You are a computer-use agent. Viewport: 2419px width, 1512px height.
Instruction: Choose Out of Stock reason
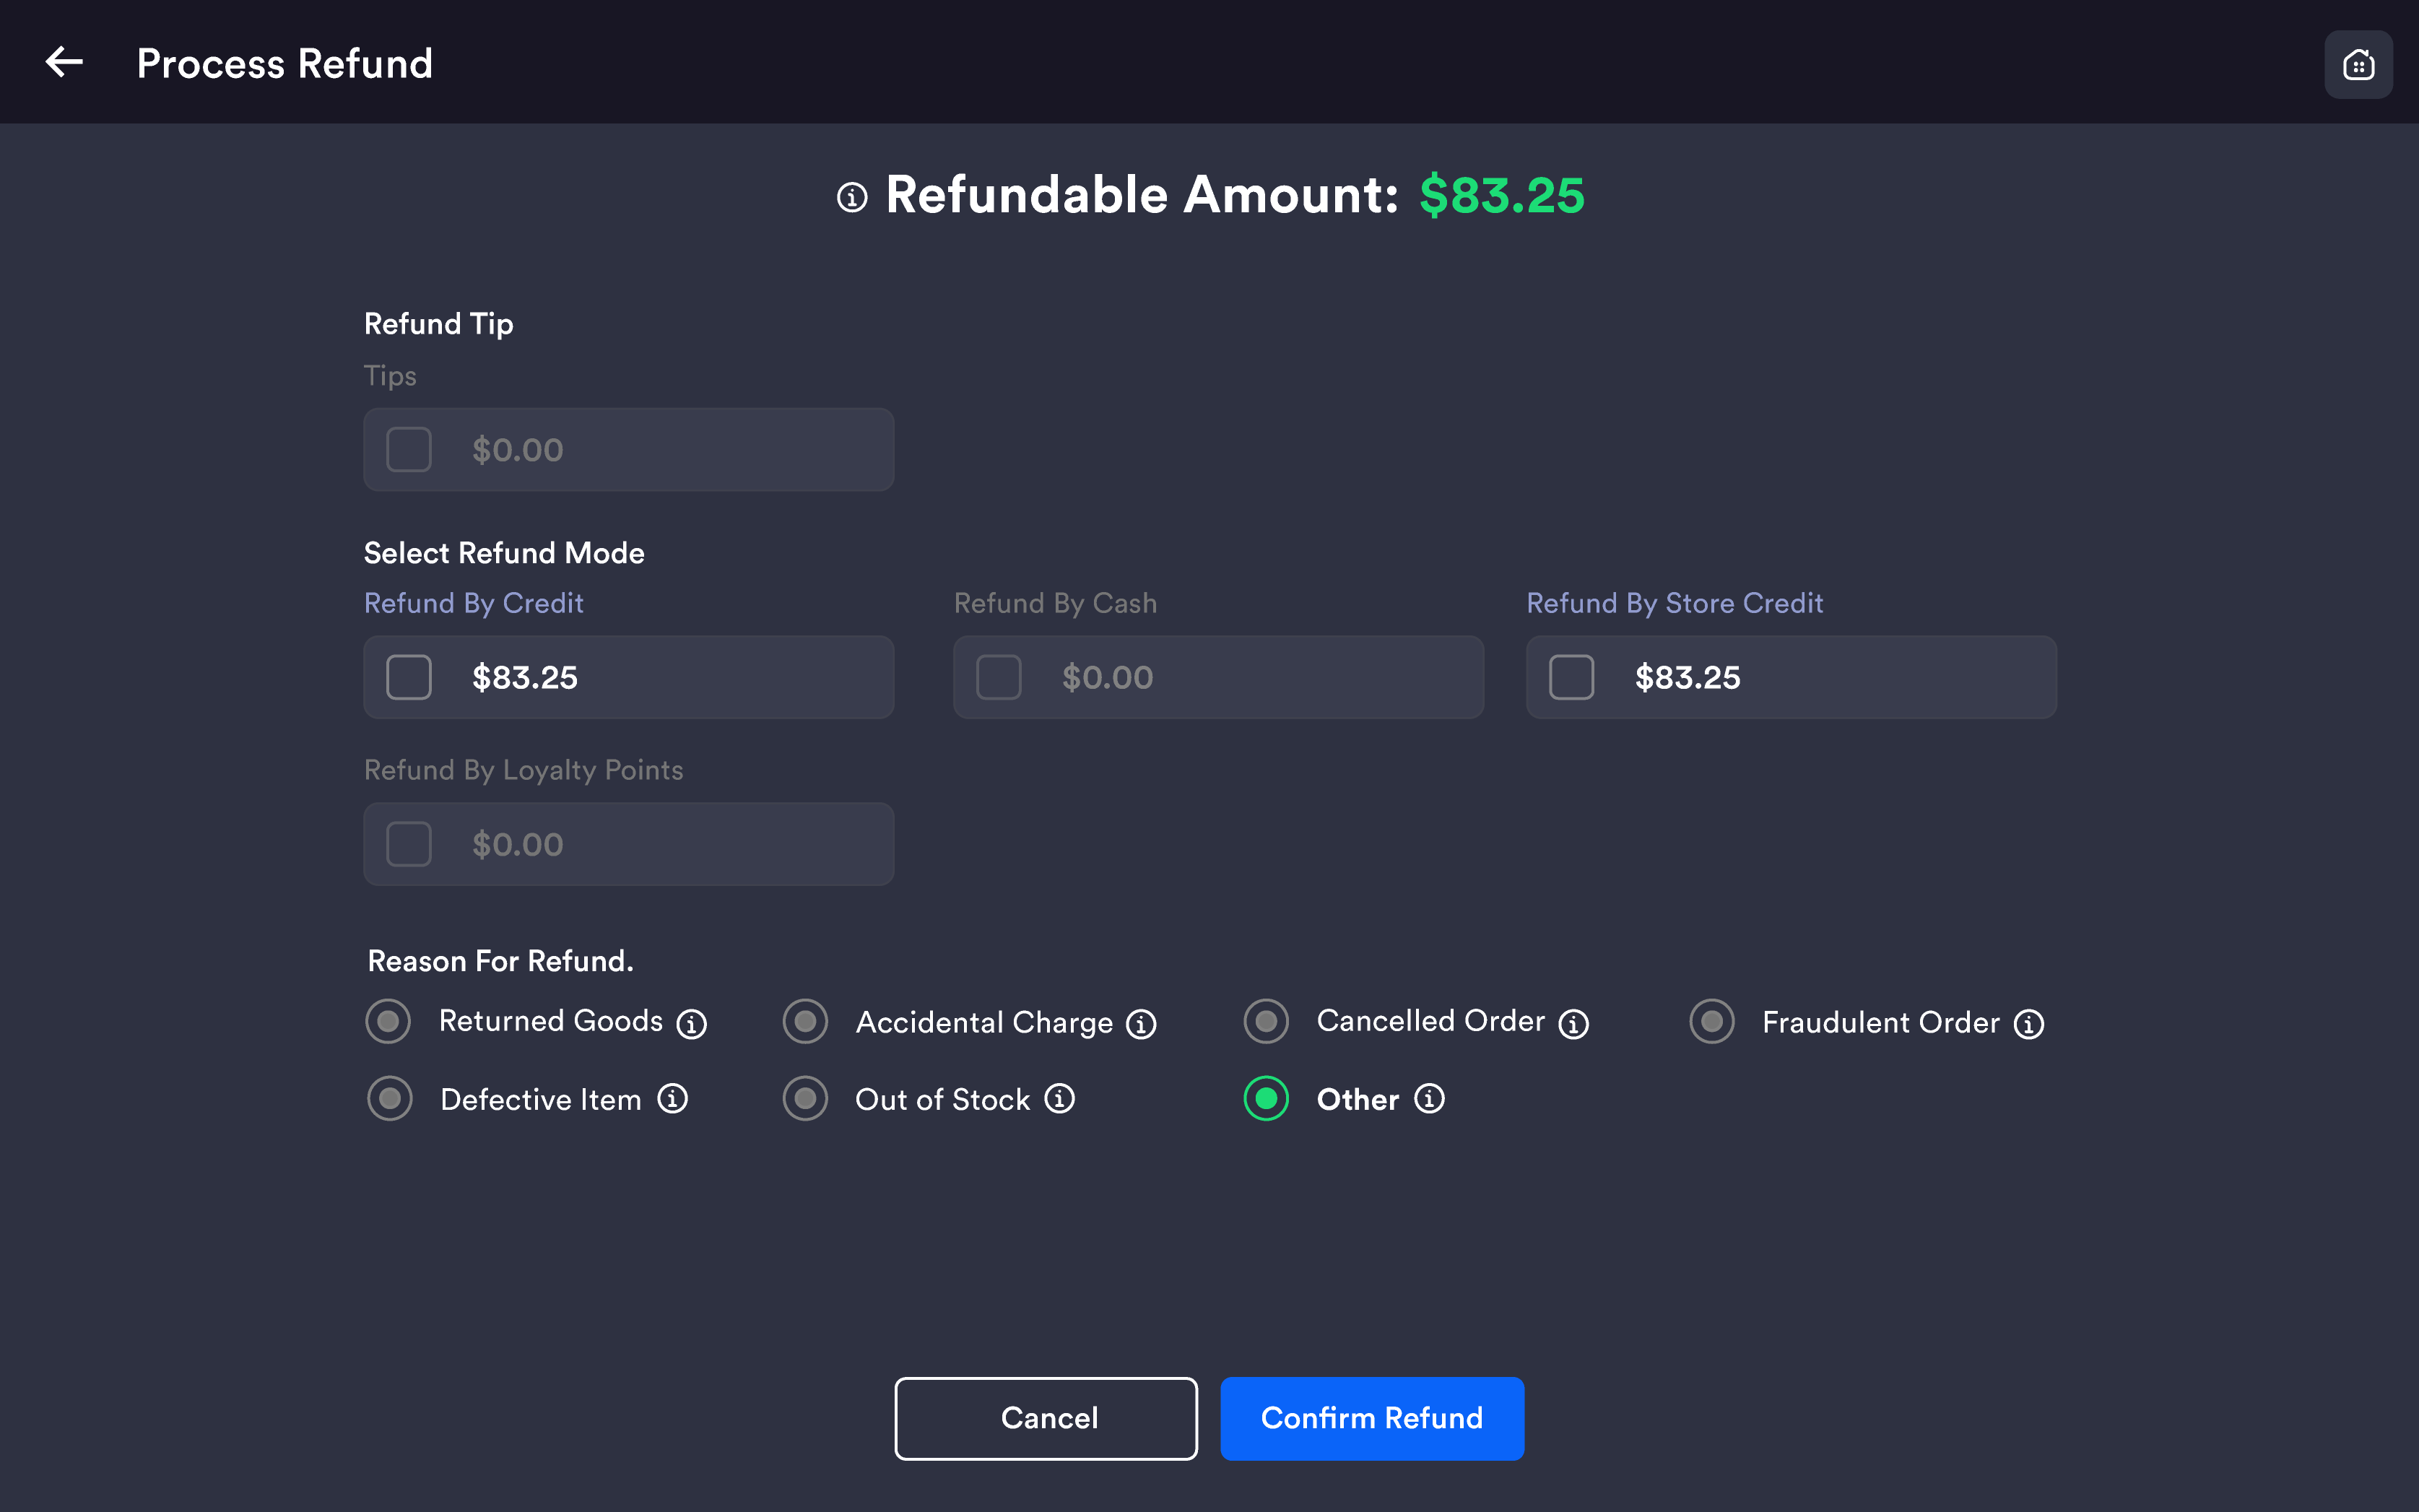(x=805, y=1099)
